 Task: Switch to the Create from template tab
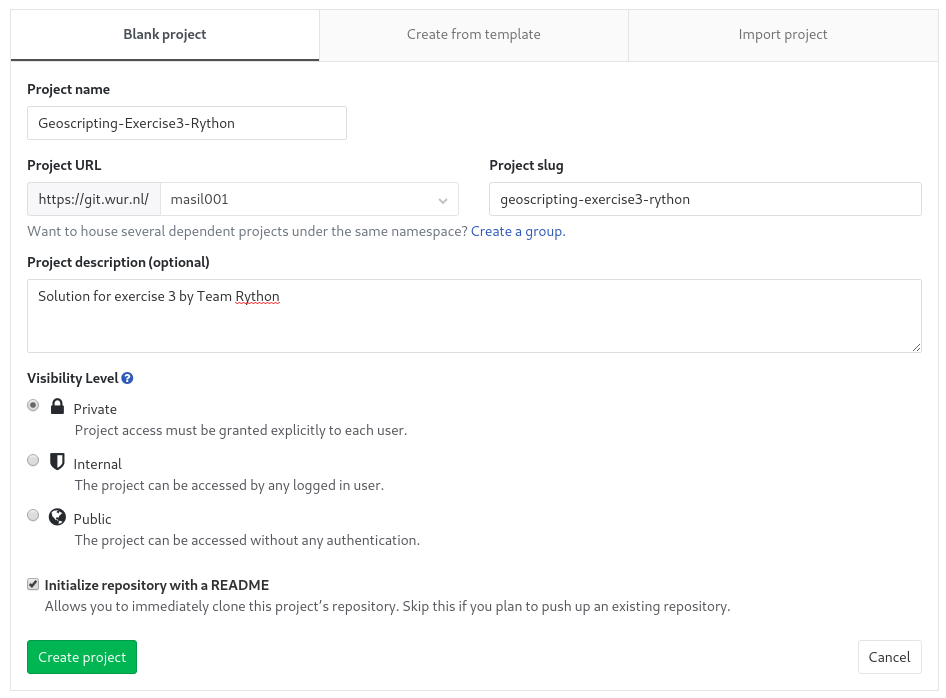tap(473, 34)
